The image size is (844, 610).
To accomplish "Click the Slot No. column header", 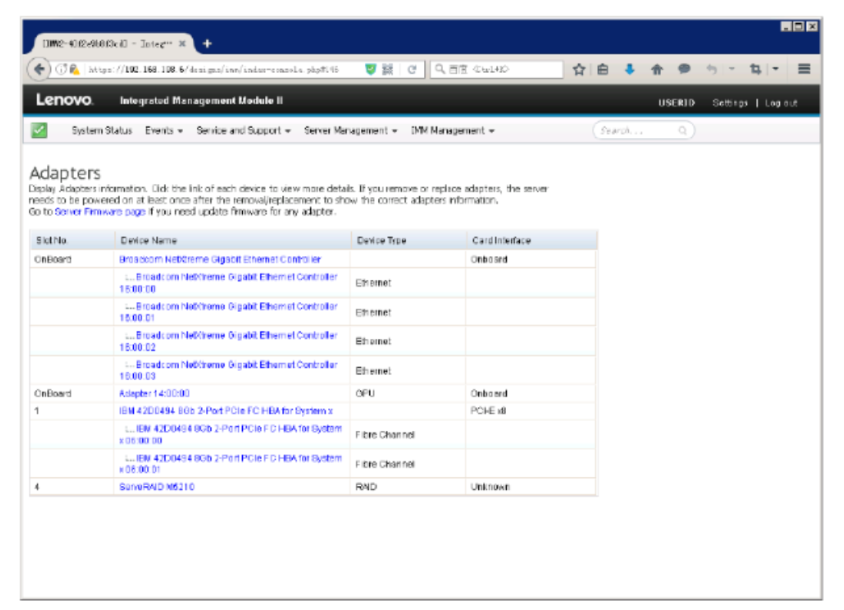I will [72, 240].
